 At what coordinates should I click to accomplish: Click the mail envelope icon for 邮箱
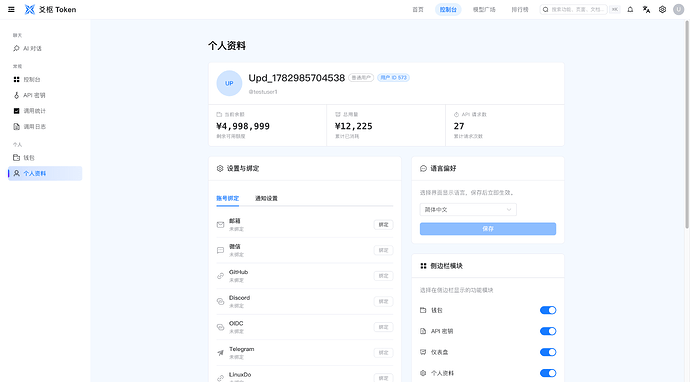220,225
